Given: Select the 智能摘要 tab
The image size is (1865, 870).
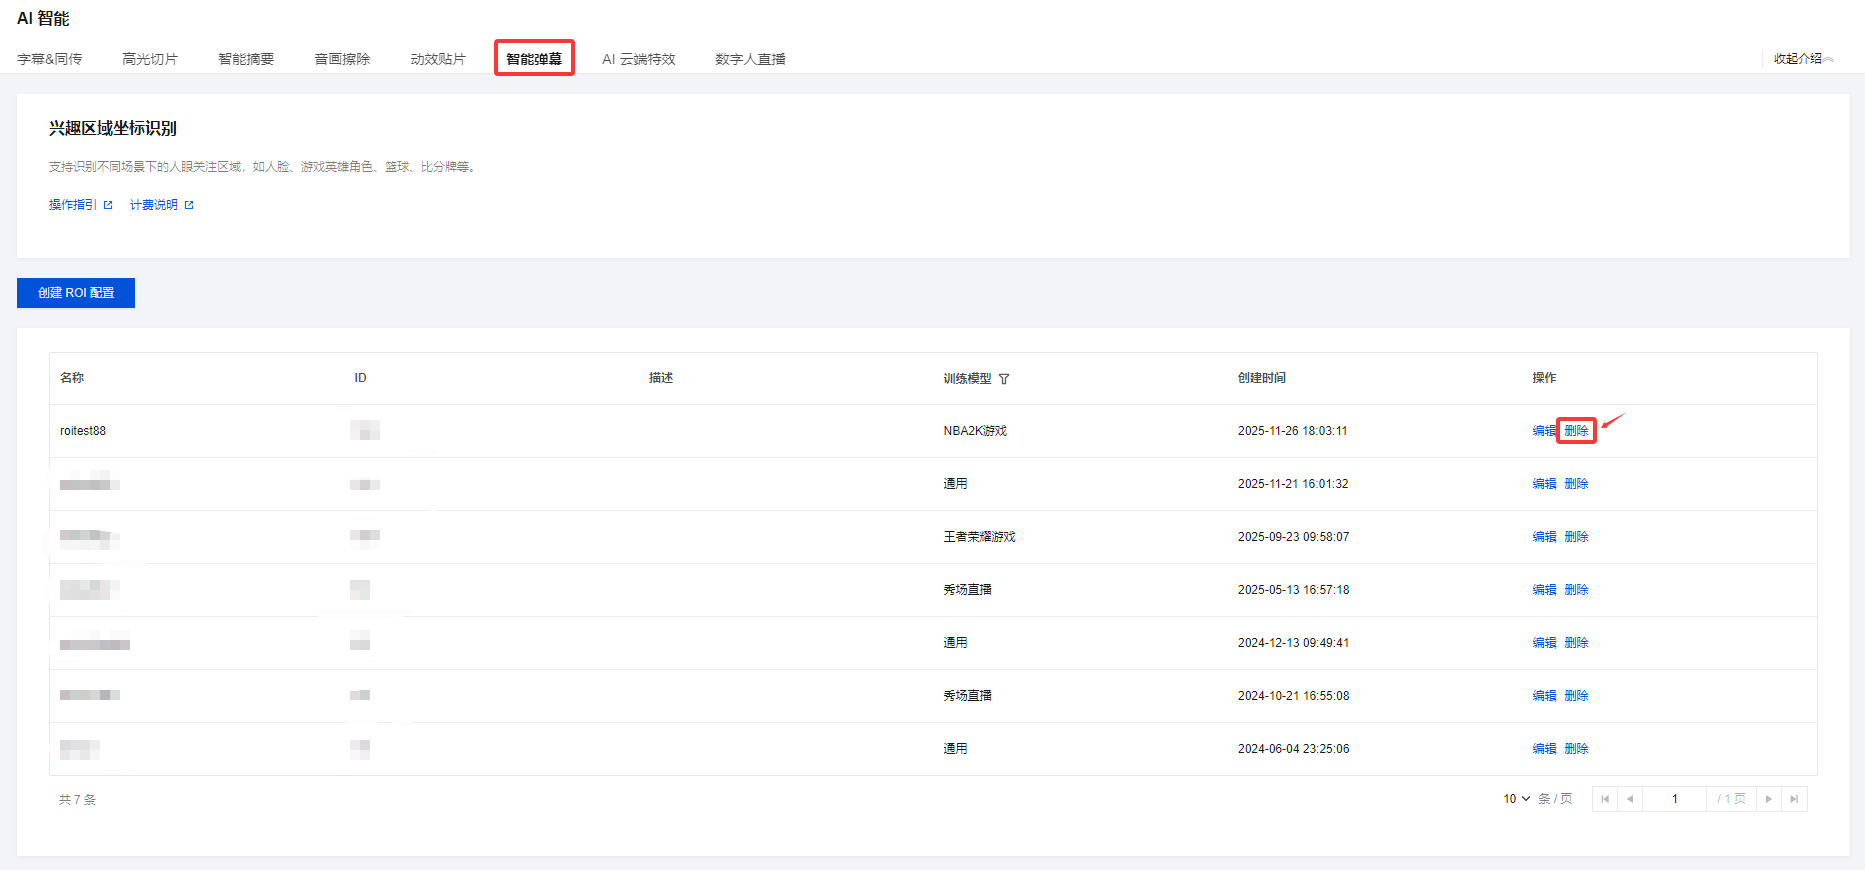Looking at the screenshot, I should pos(246,59).
